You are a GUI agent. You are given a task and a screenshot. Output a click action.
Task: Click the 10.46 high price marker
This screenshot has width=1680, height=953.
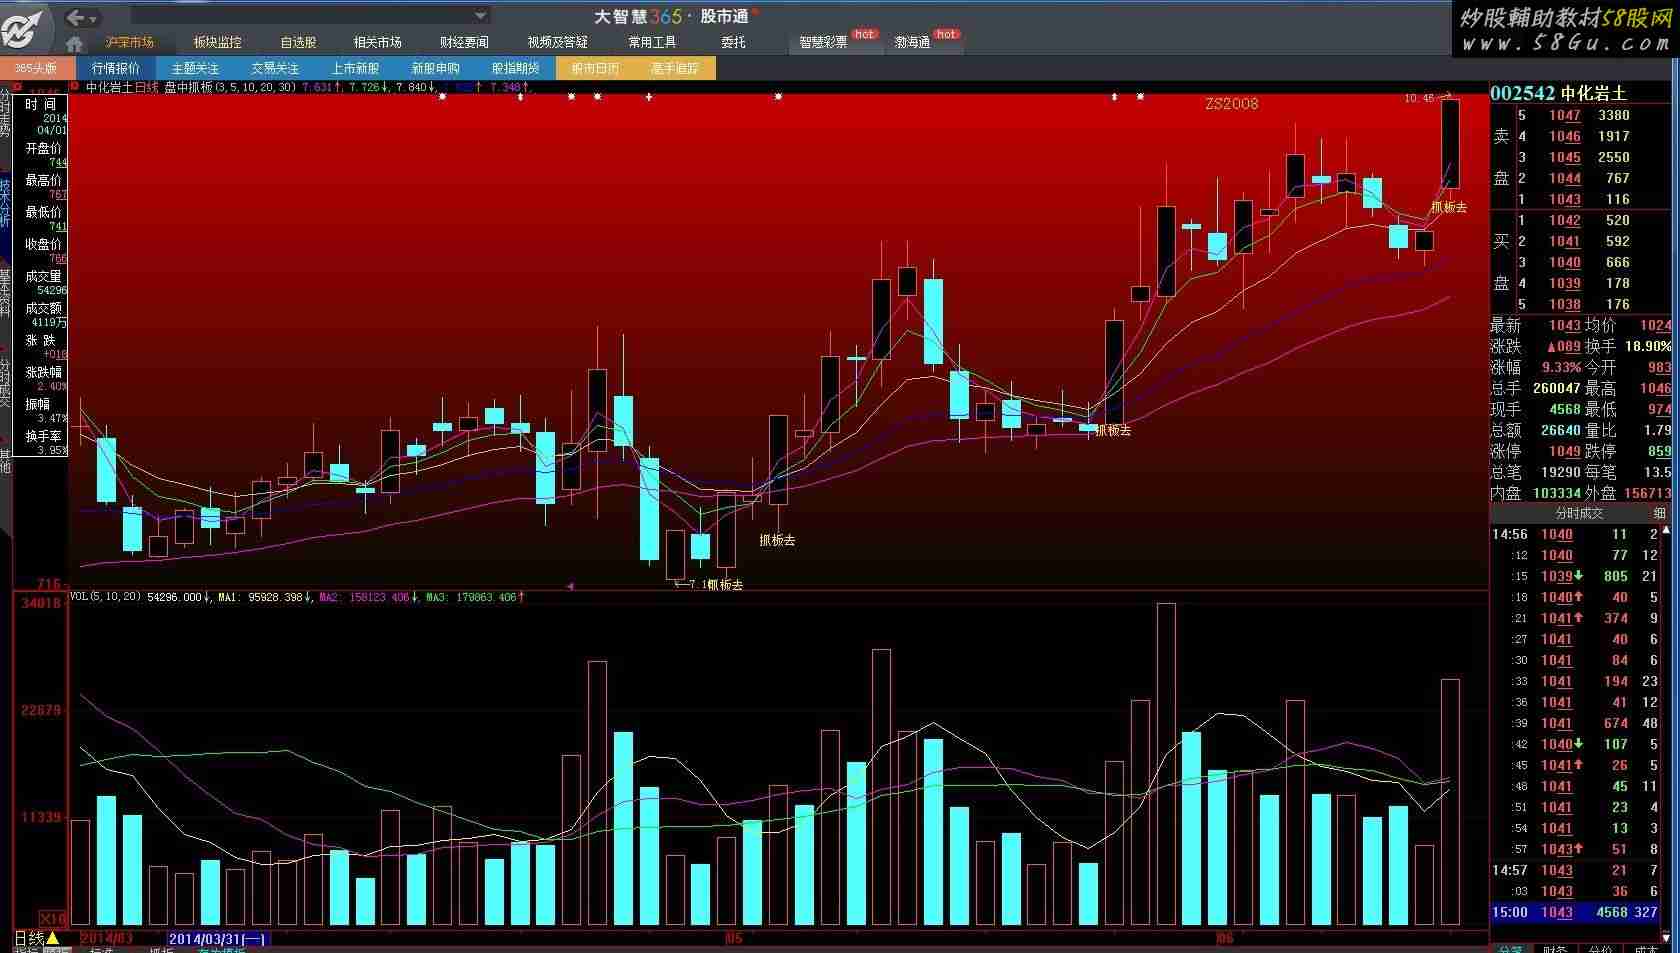coord(1419,98)
